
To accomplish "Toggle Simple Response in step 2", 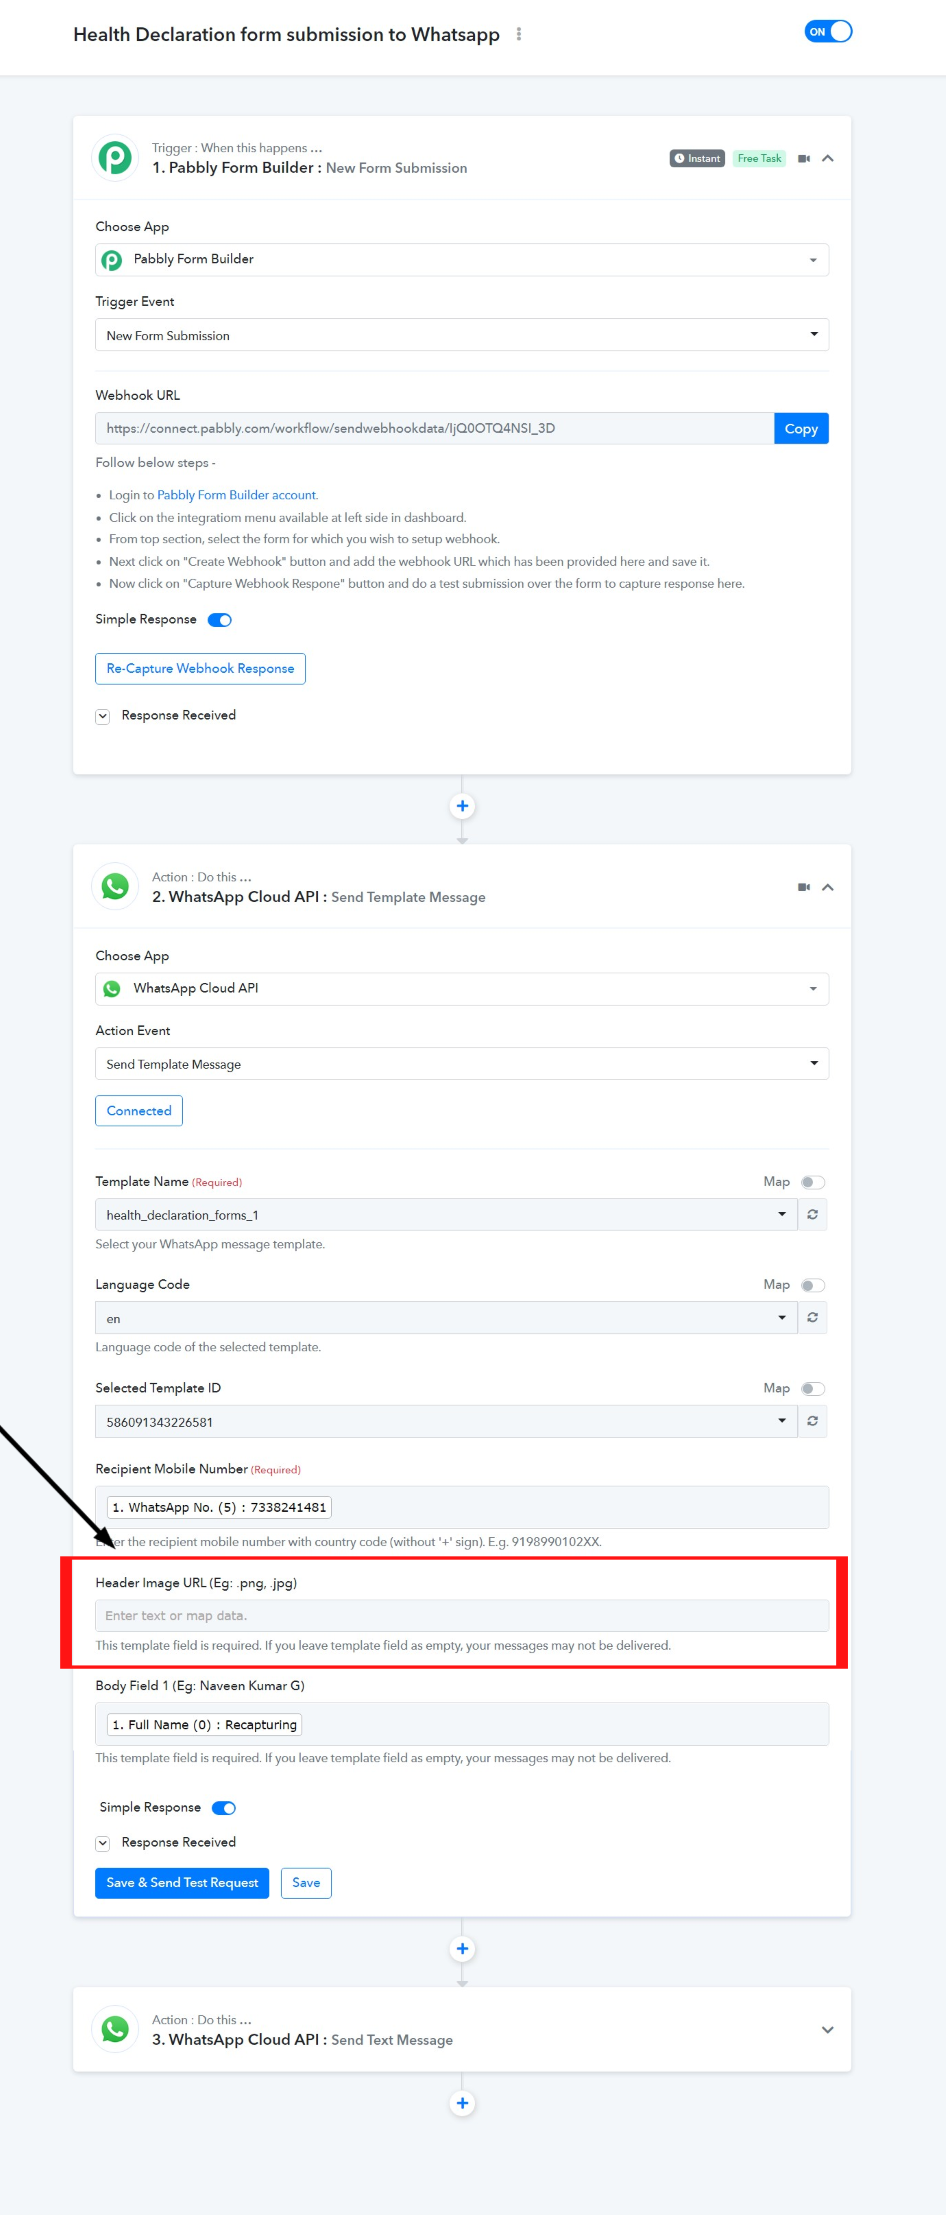I will (224, 1808).
